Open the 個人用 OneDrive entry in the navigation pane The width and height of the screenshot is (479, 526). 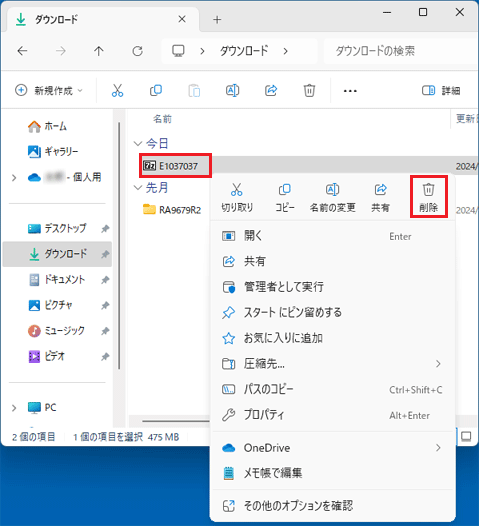click(x=64, y=177)
